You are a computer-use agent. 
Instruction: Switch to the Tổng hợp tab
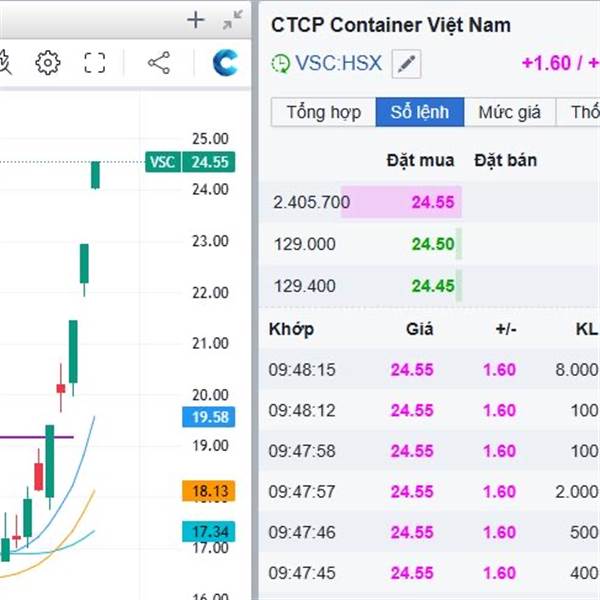pos(323,112)
